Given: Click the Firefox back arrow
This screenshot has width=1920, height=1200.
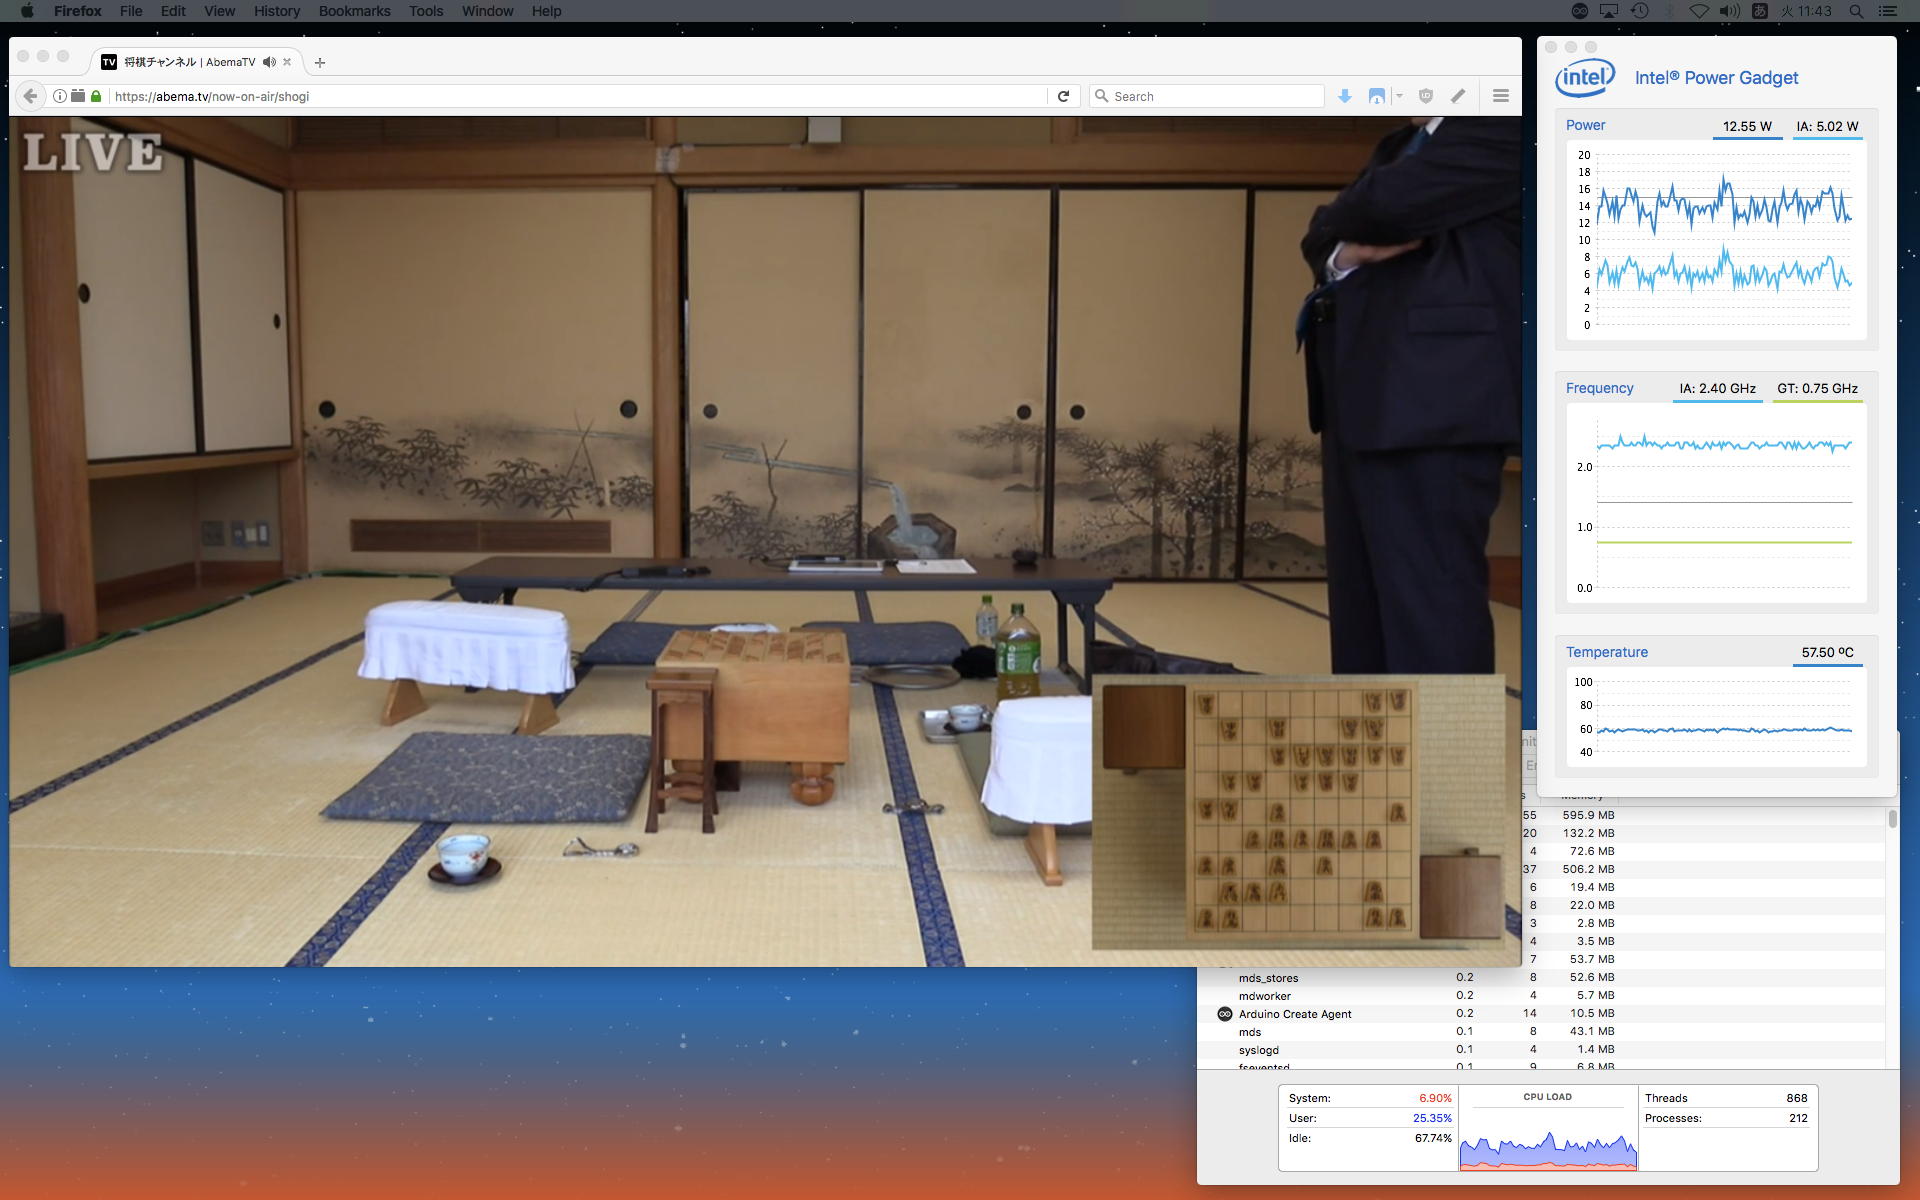Looking at the screenshot, I should 30,96.
